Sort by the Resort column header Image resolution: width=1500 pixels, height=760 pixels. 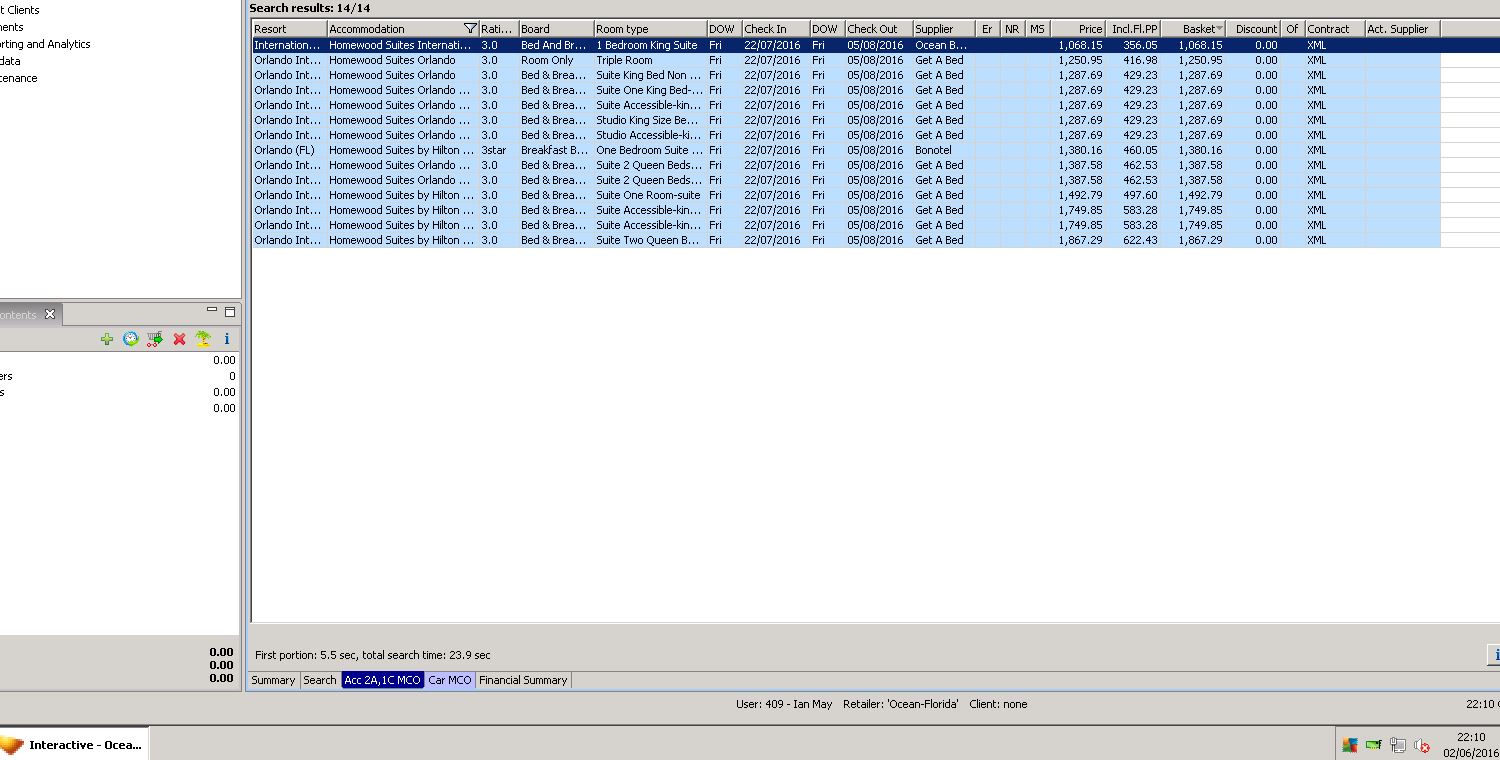[x=289, y=29]
